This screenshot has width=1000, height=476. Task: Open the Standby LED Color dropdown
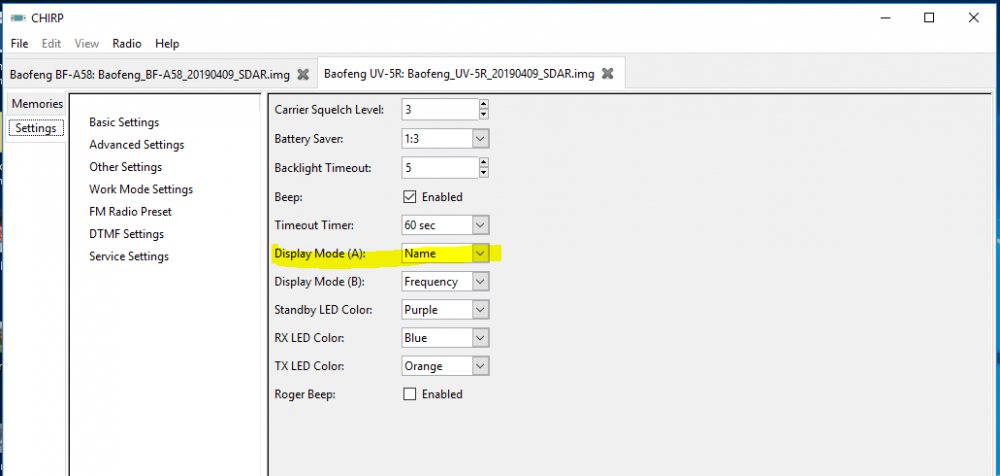[480, 309]
